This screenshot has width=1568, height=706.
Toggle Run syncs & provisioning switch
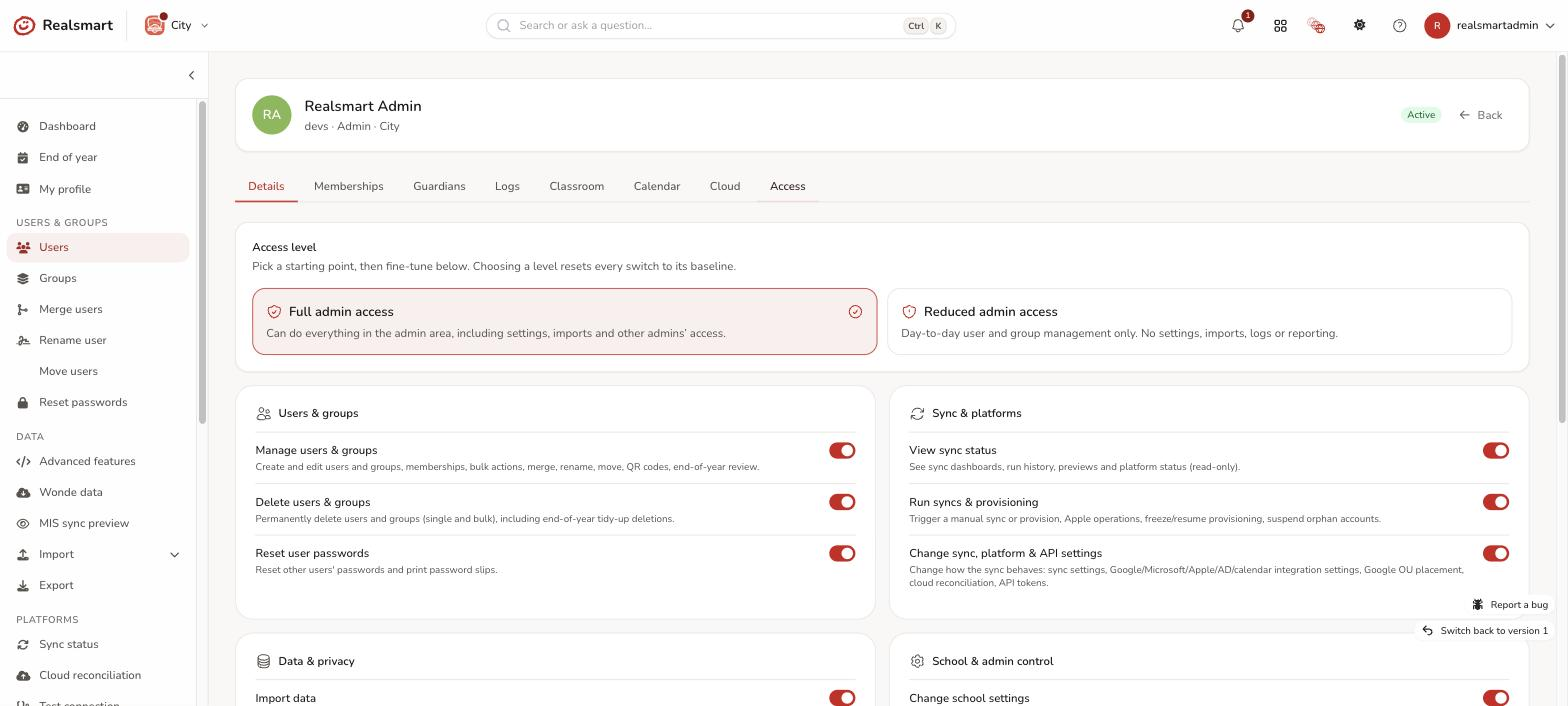click(1496, 502)
